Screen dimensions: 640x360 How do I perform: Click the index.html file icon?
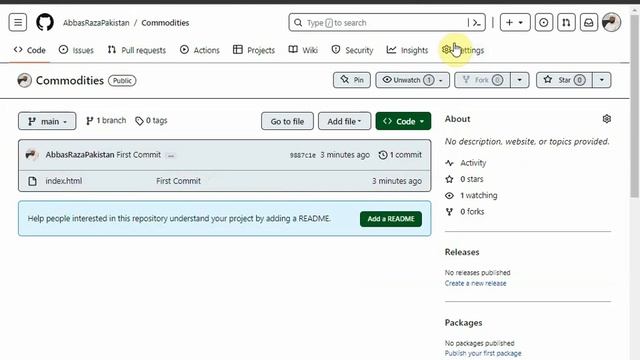point(32,181)
